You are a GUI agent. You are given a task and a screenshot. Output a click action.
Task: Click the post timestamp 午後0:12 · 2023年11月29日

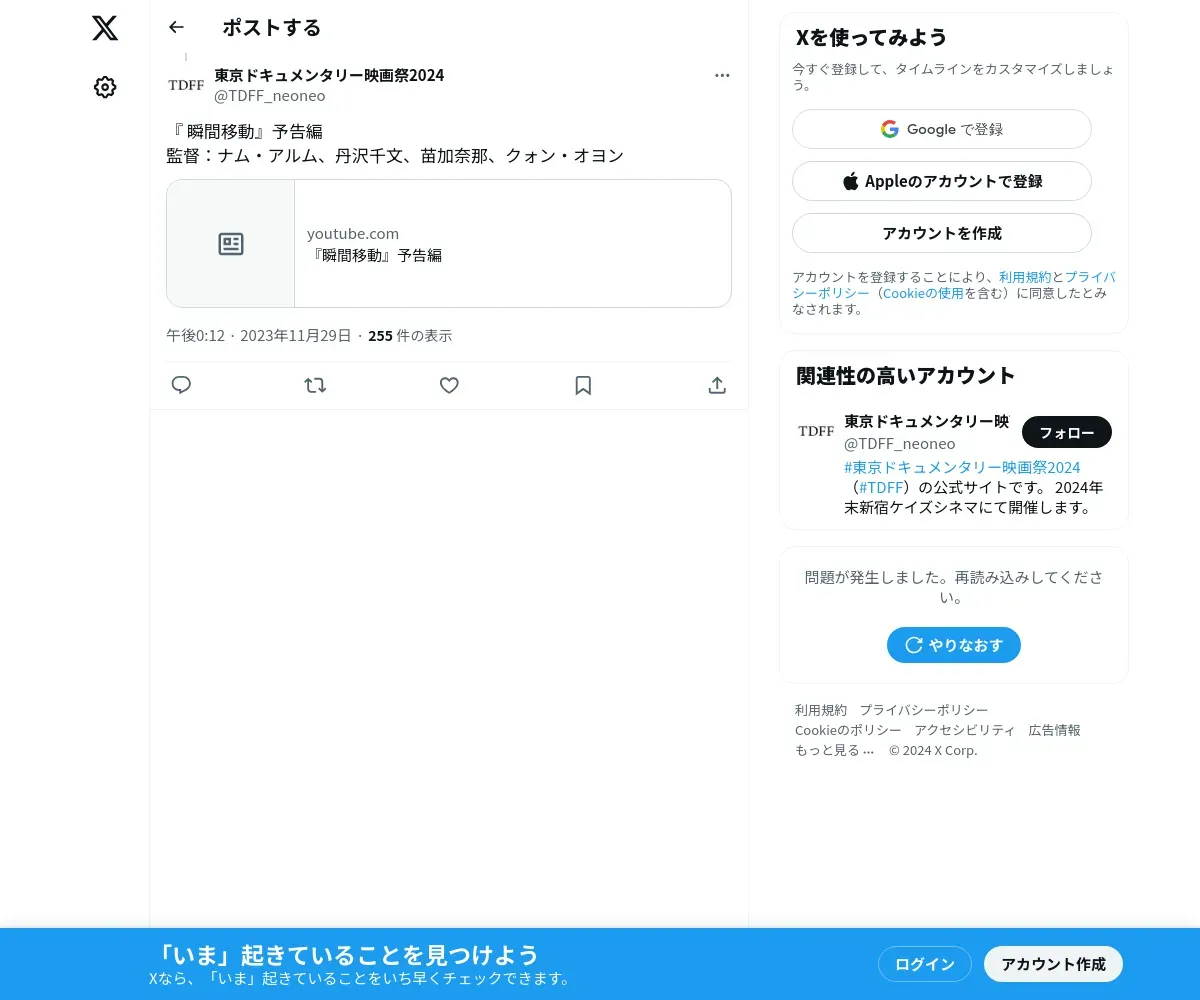[x=259, y=336]
